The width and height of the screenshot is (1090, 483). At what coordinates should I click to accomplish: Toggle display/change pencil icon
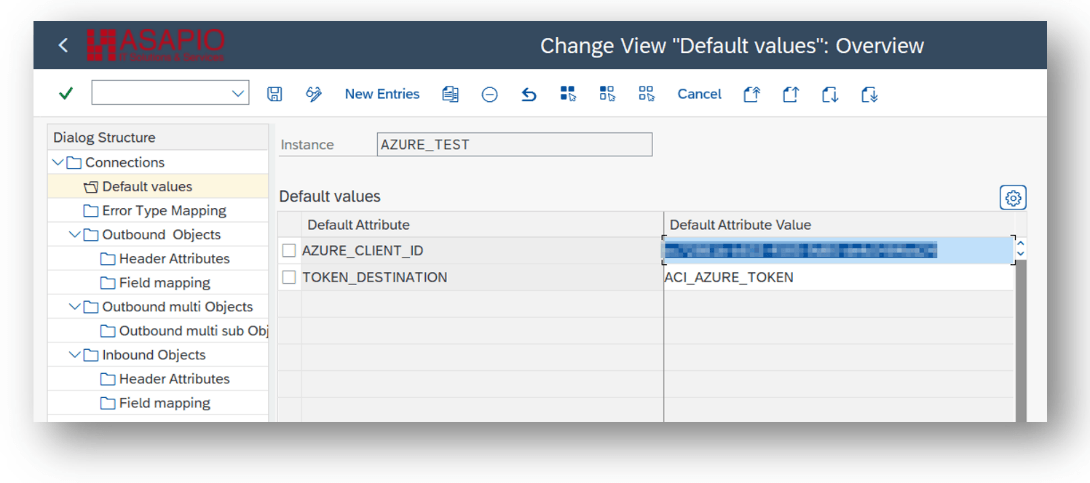click(x=314, y=94)
